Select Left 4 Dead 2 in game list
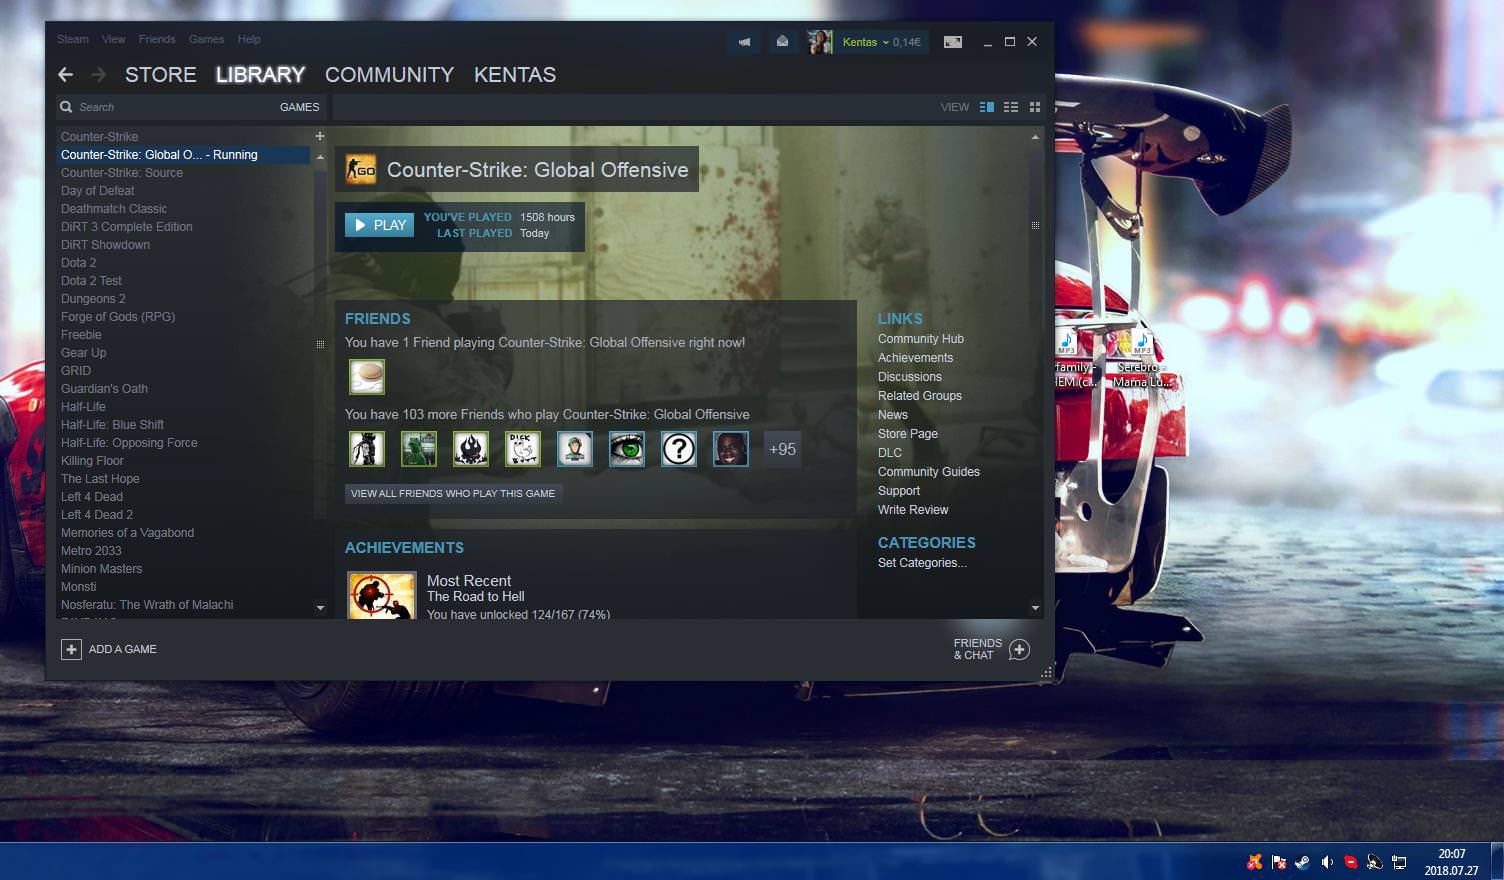 (x=97, y=515)
